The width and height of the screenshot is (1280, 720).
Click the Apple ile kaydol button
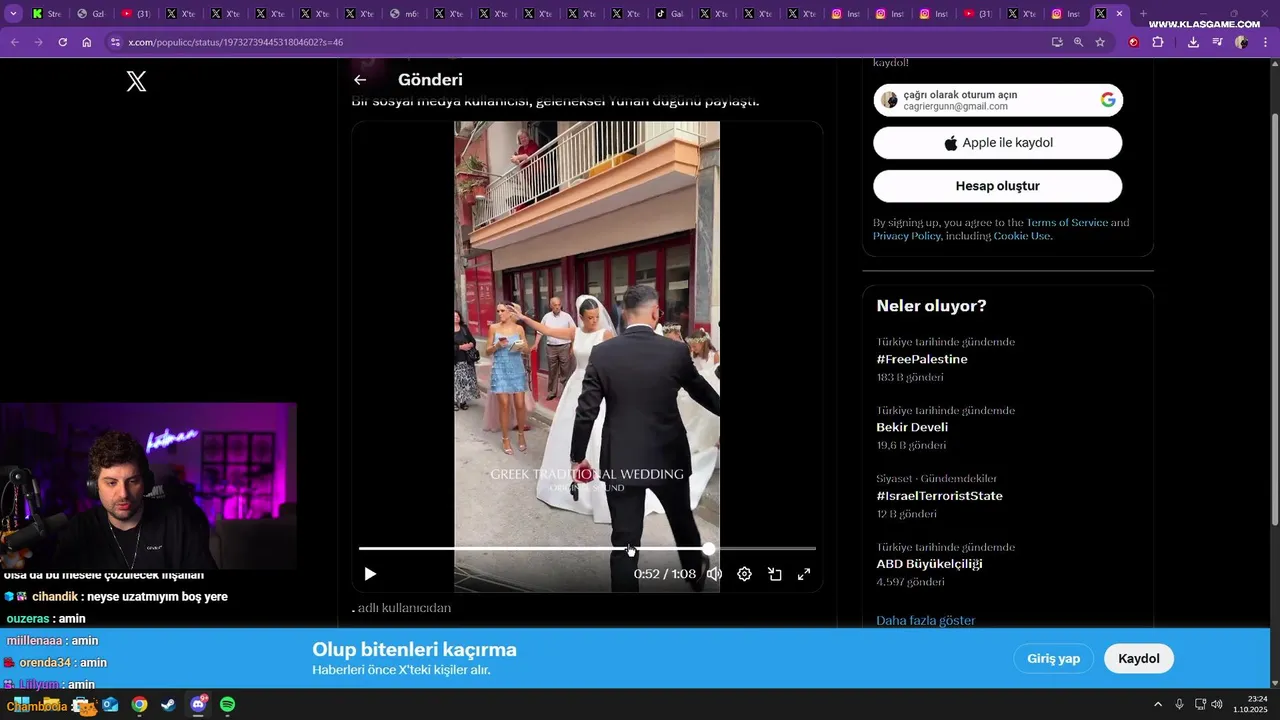[998, 143]
